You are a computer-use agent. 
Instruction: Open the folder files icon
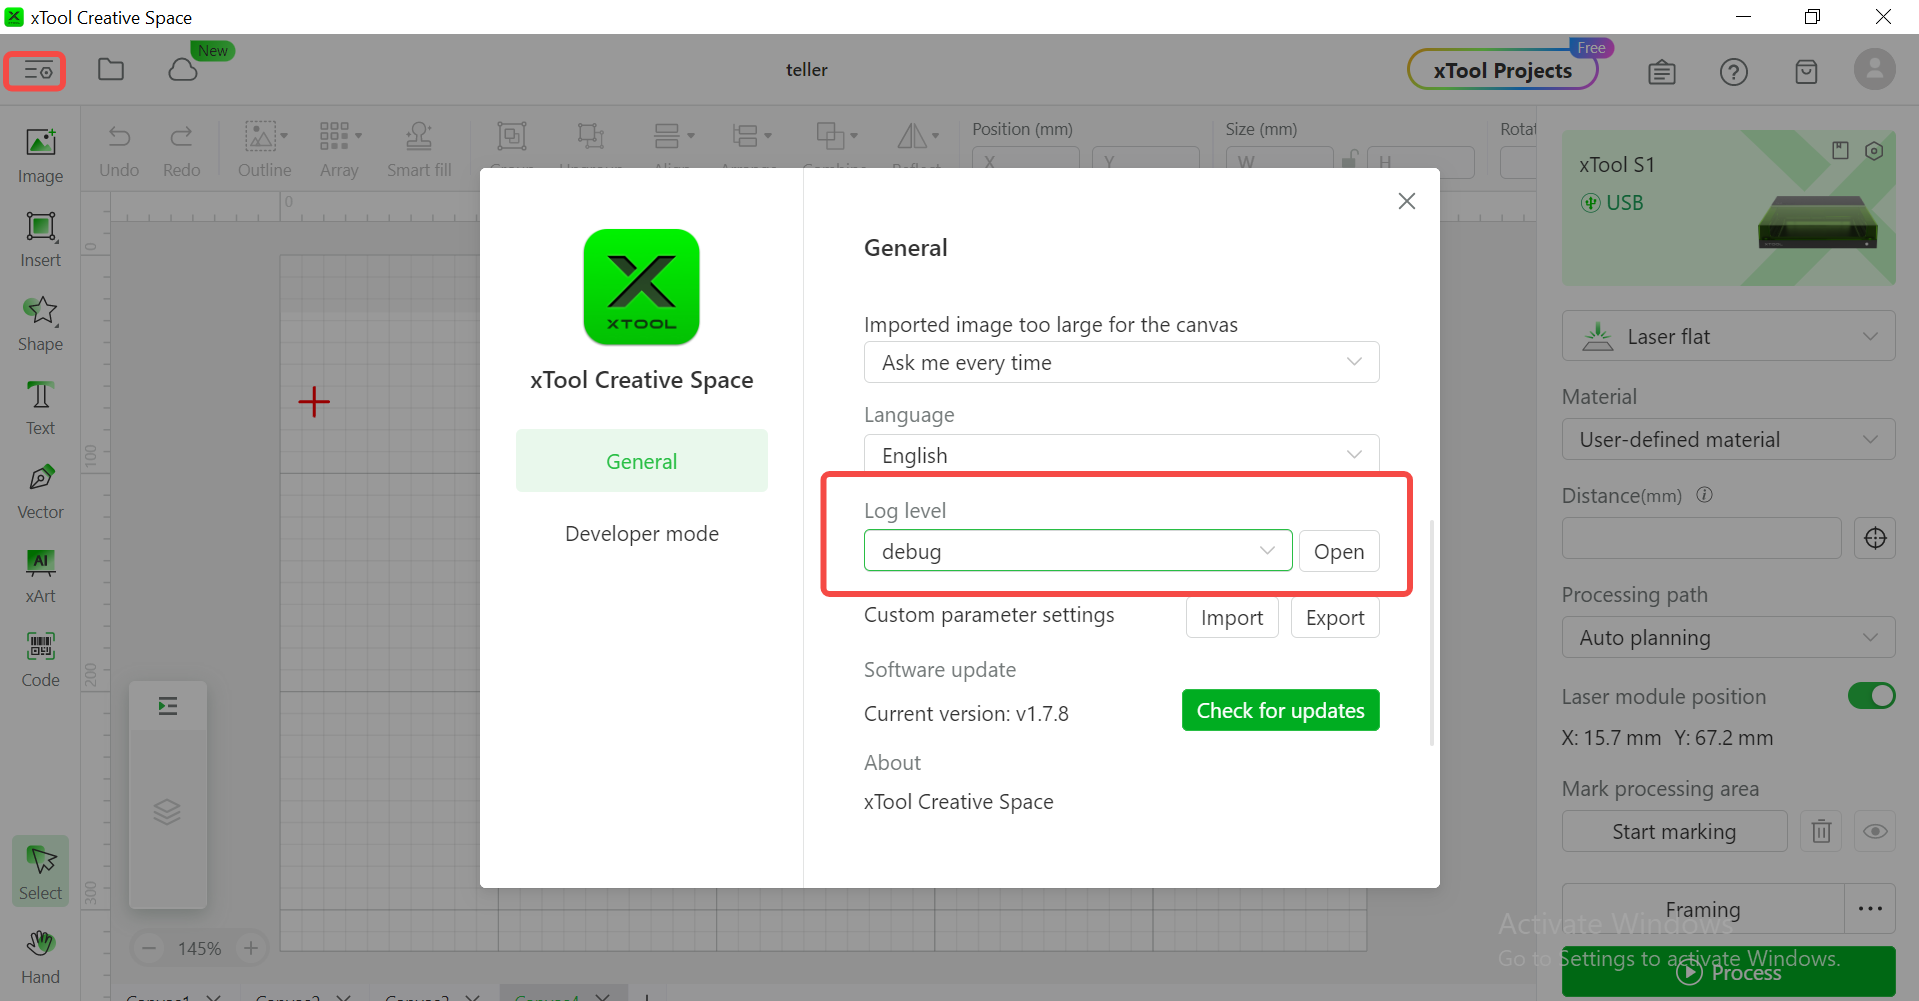[111, 70]
